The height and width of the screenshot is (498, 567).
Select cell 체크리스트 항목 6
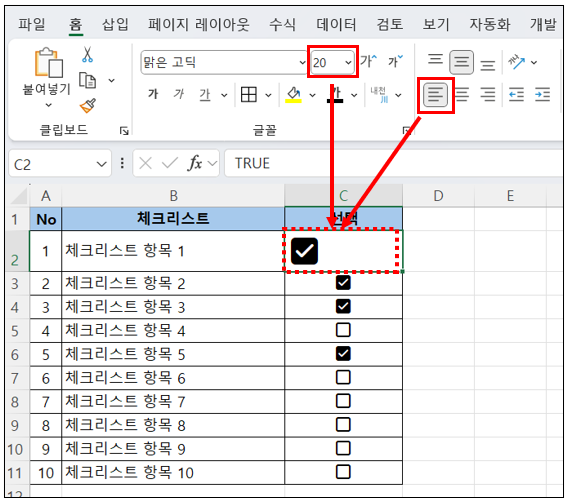pos(173,378)
